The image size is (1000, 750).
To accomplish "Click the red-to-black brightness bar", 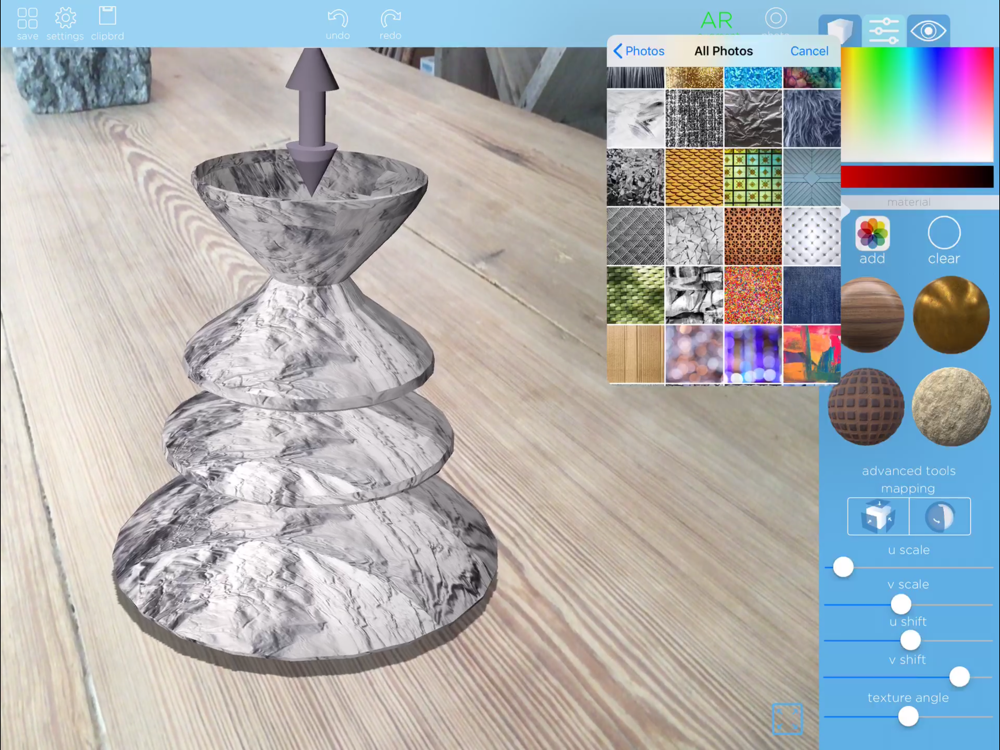I will click(917, 177).
